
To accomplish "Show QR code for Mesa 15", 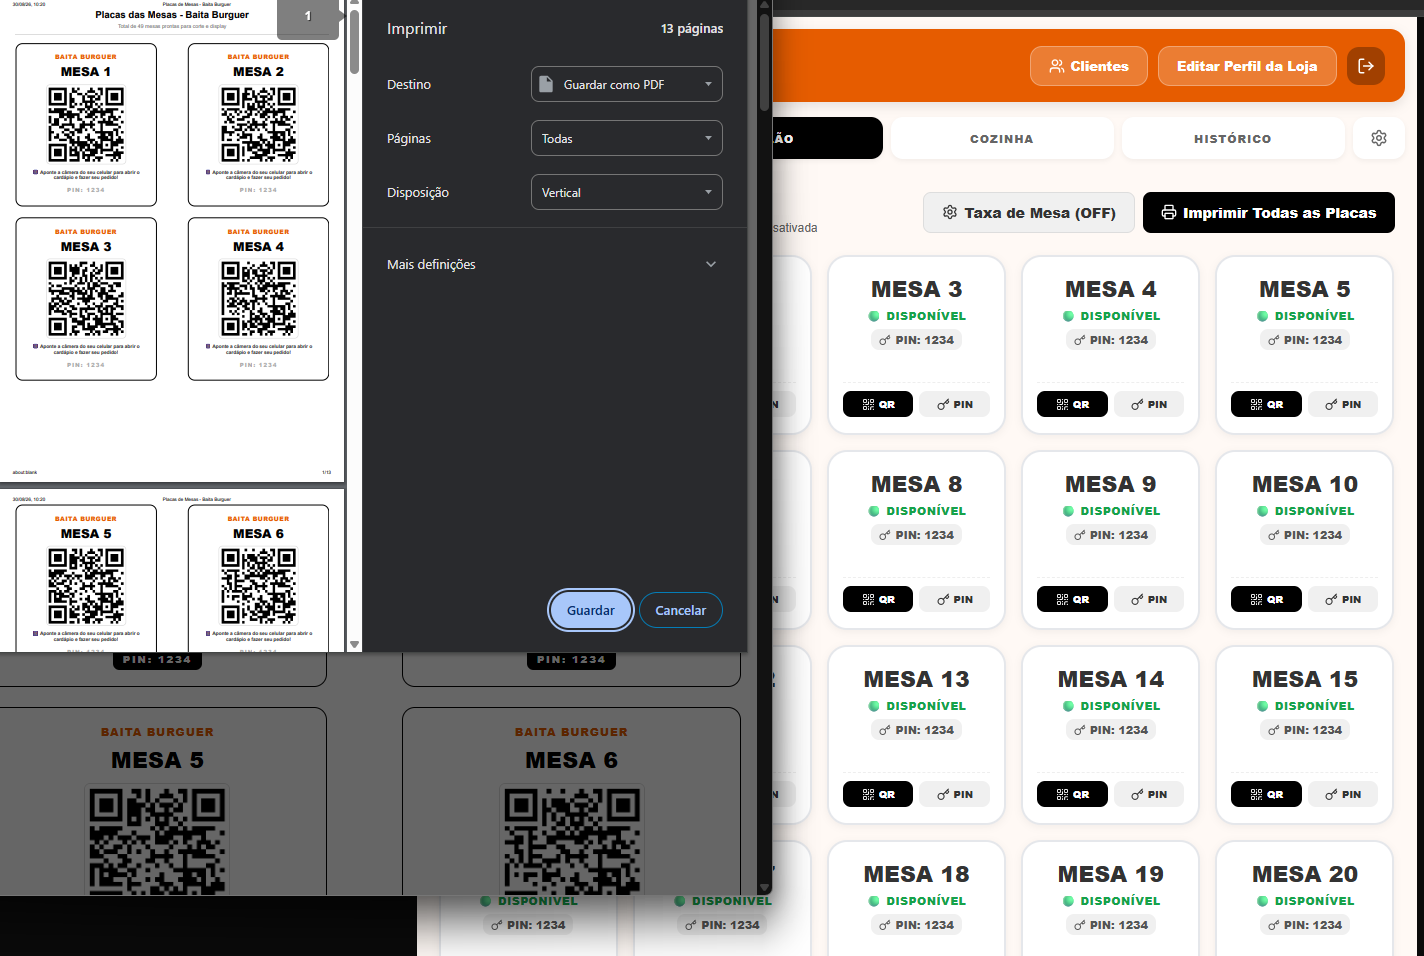I will point(1266,794).
